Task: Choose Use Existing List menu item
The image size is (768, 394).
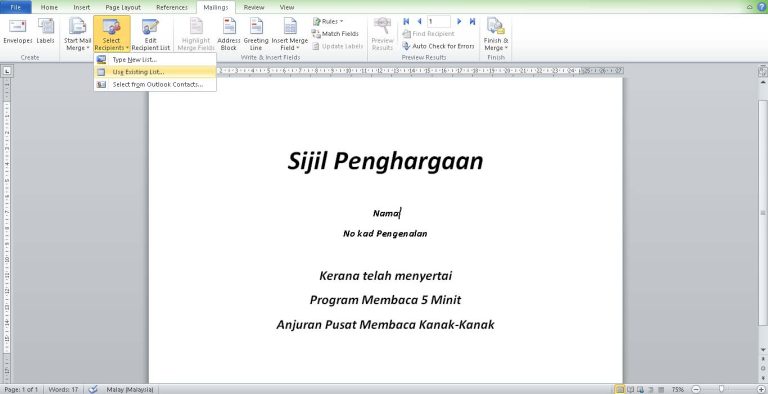Action: click(155, 72)
